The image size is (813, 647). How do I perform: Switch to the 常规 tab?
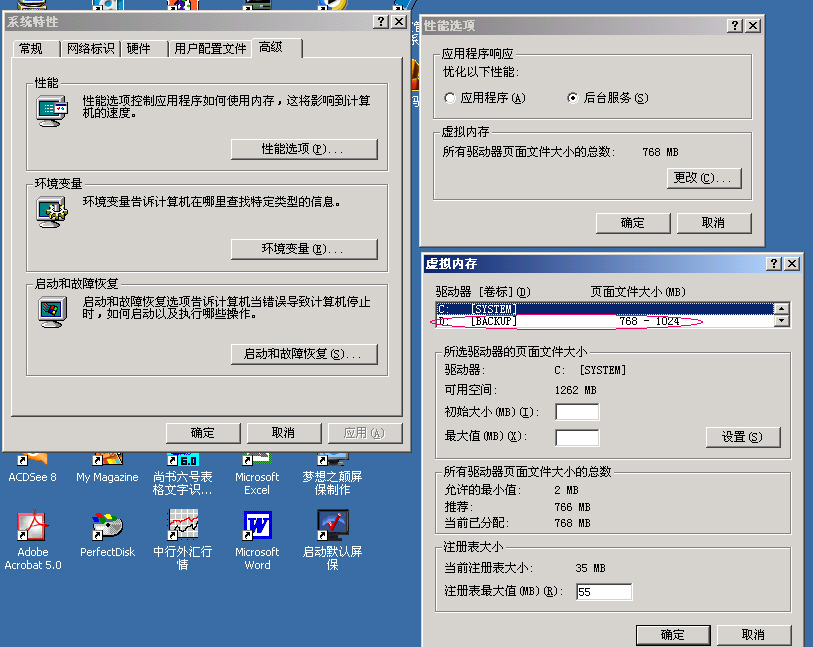pos(36,49)
